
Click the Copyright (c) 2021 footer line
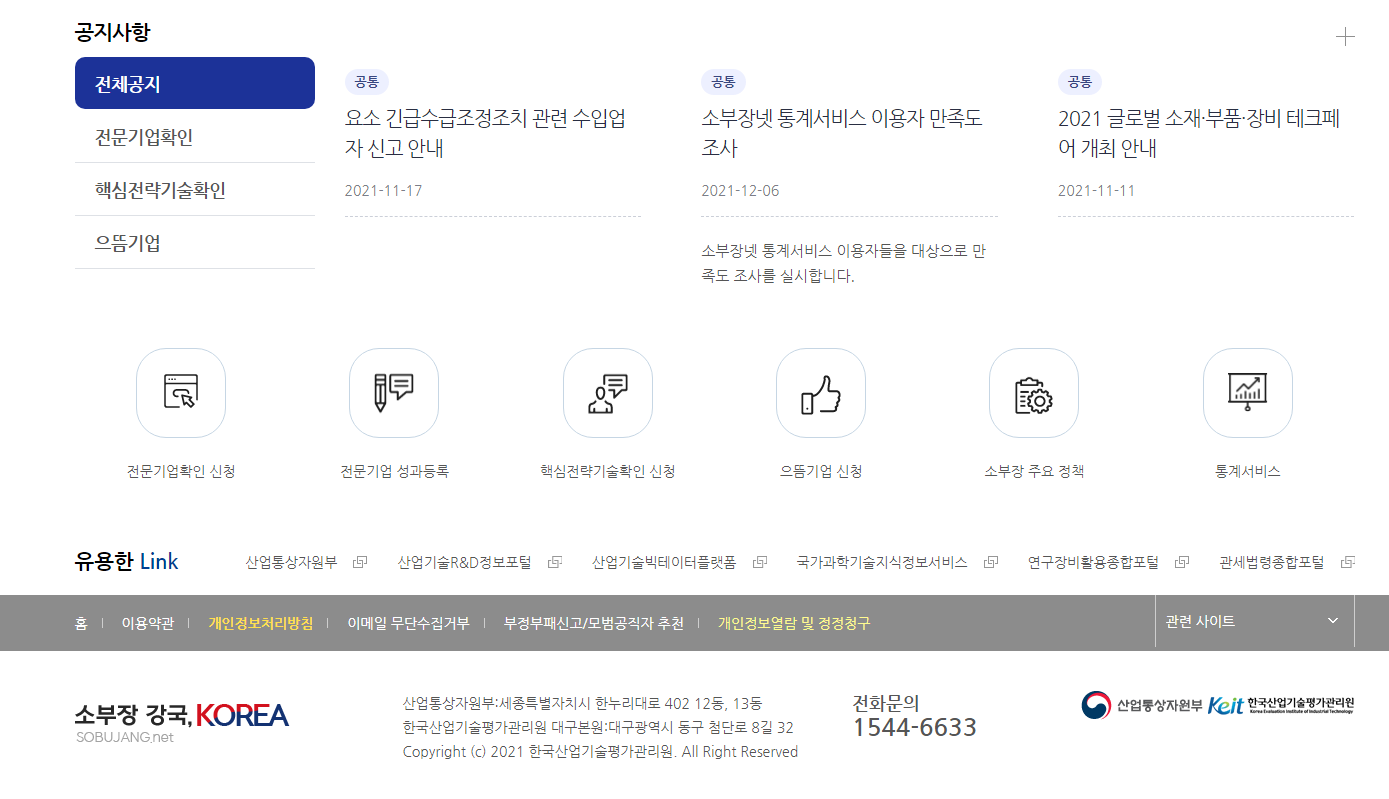point(600,751)
